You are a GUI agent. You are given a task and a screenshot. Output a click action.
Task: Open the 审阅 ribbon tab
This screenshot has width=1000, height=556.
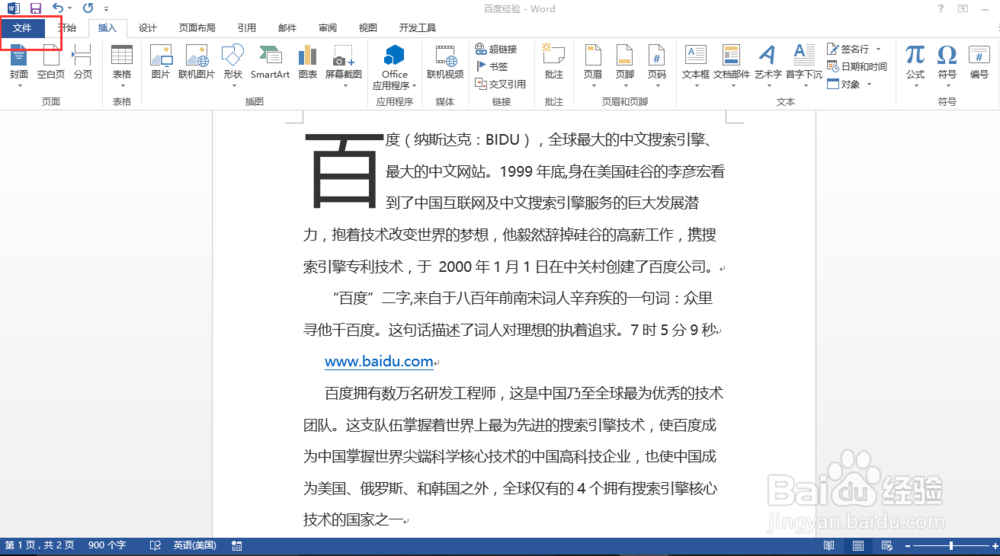pyautogui.click(x=328, y=28)
